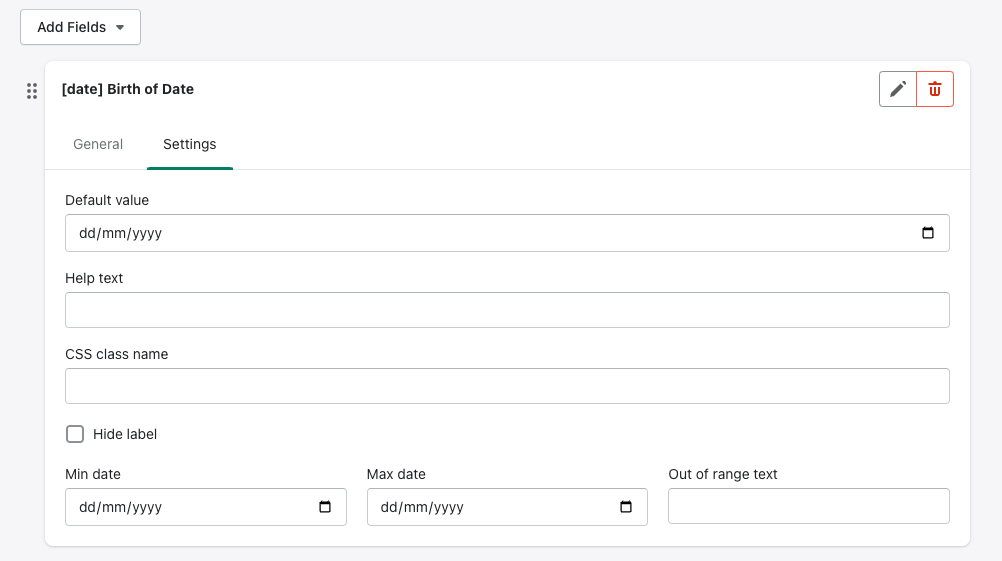
Task: Click the Default value date field
Action: click(480, 233)
